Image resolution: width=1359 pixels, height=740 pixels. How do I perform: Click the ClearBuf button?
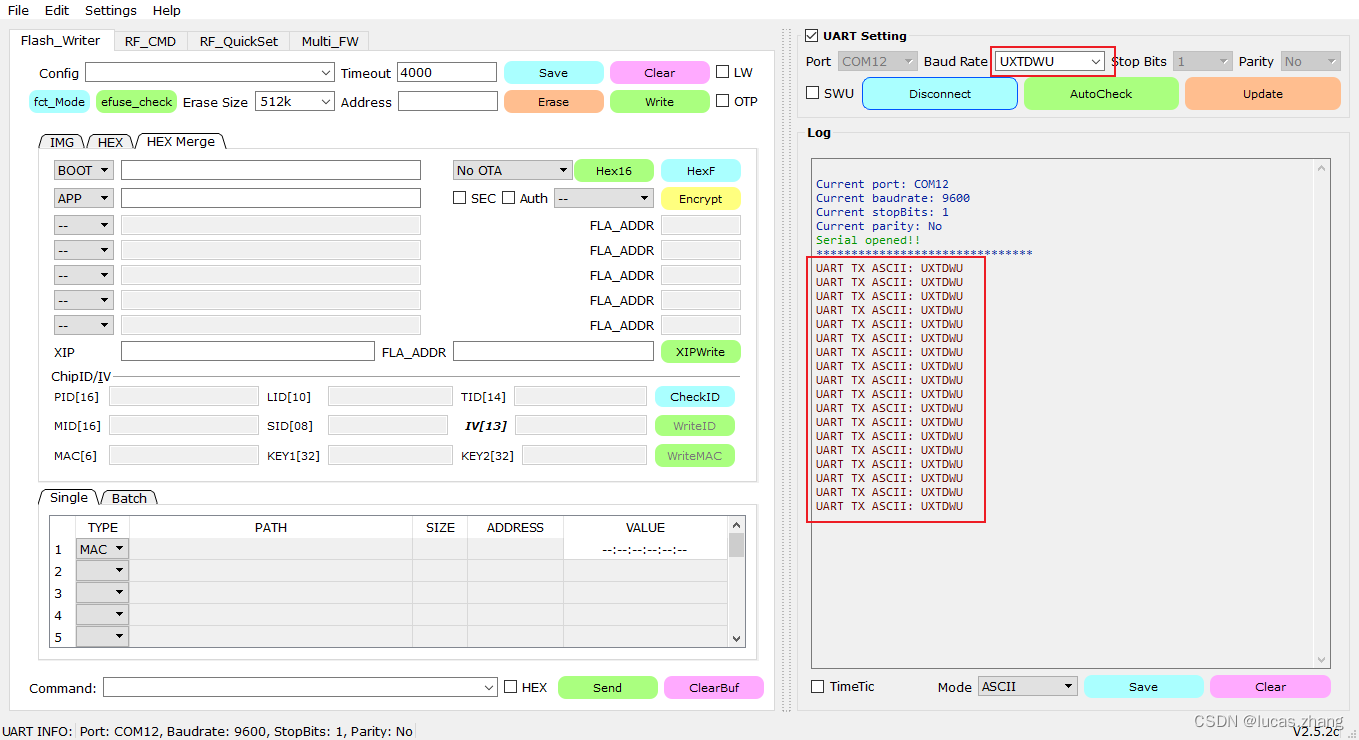click(x=713, y=687)
